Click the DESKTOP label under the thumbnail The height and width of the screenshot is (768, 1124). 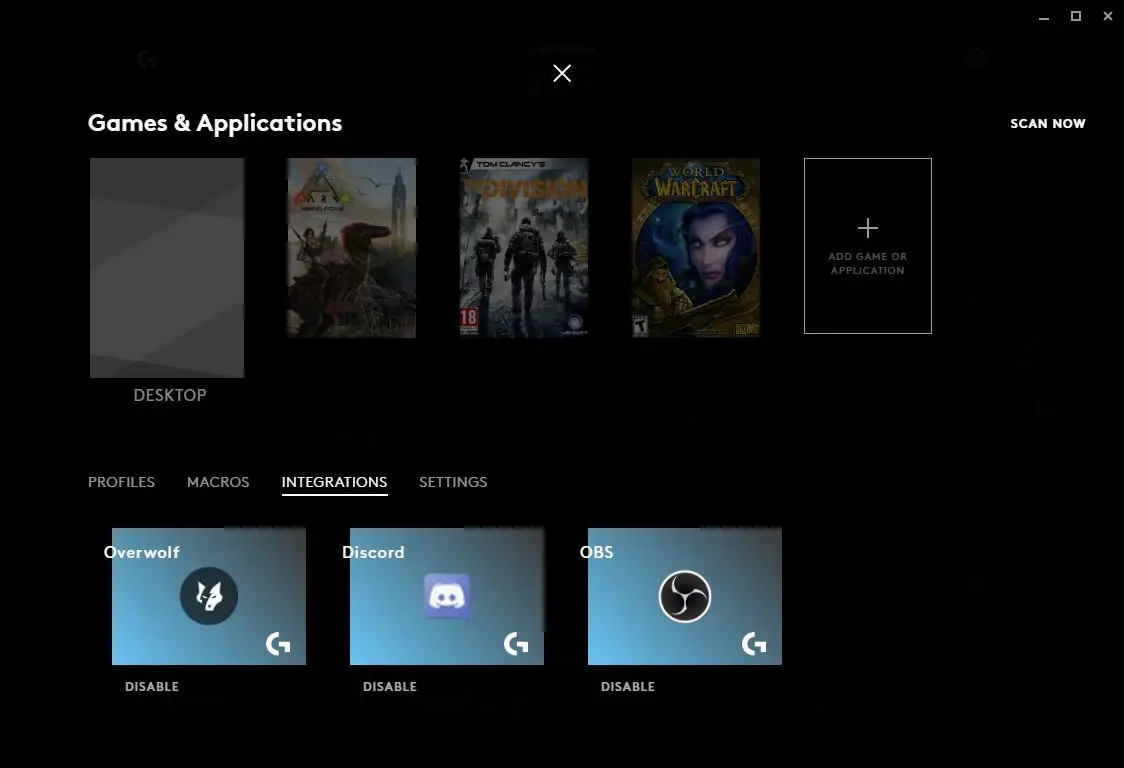click(x=170, y=395)
